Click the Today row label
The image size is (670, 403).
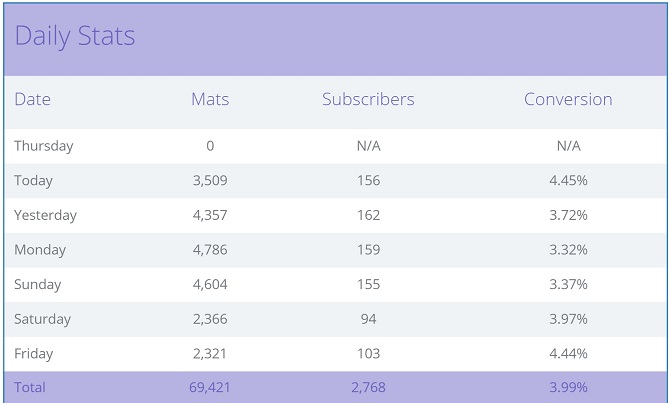[x=33, y=181]
